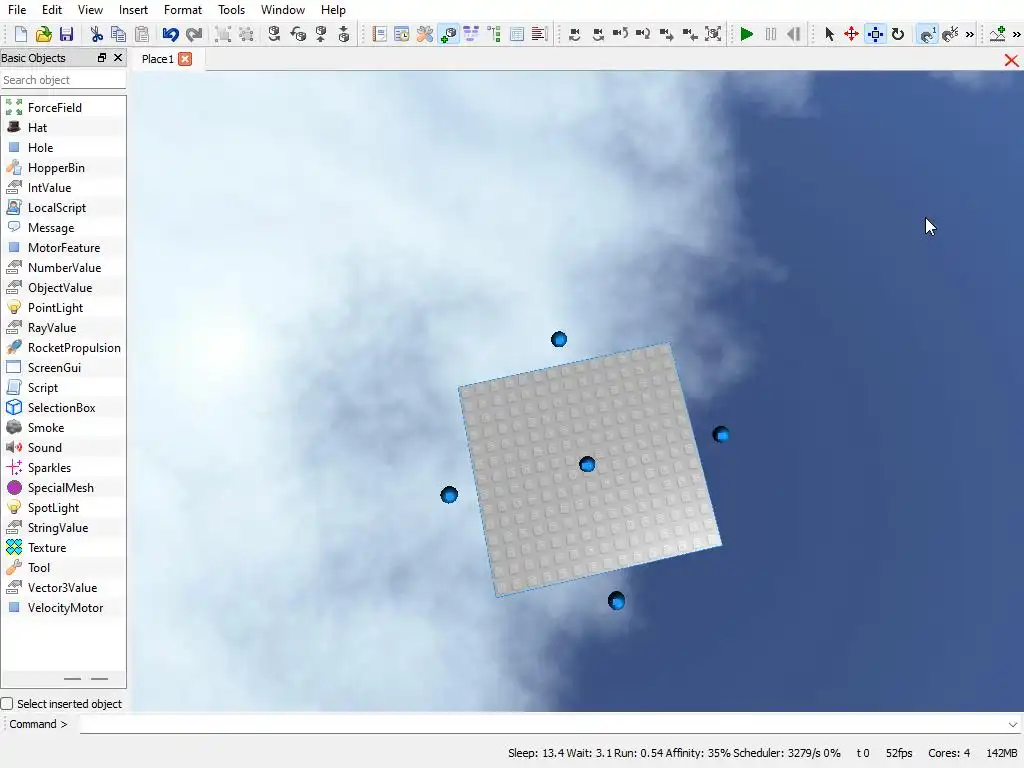Click the add terrain icon
Image resolution: width=1024 pixels, height=768 pixels.
(997, 34)
